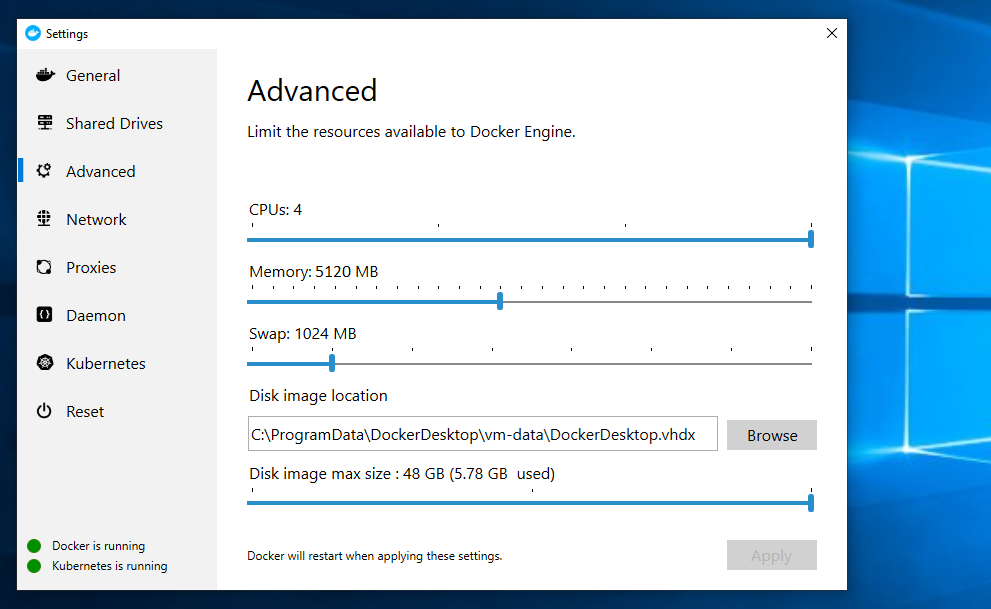Click the CPUs slider handle
The width and height of the screenshot is (991, 609).
click(811, 239)
